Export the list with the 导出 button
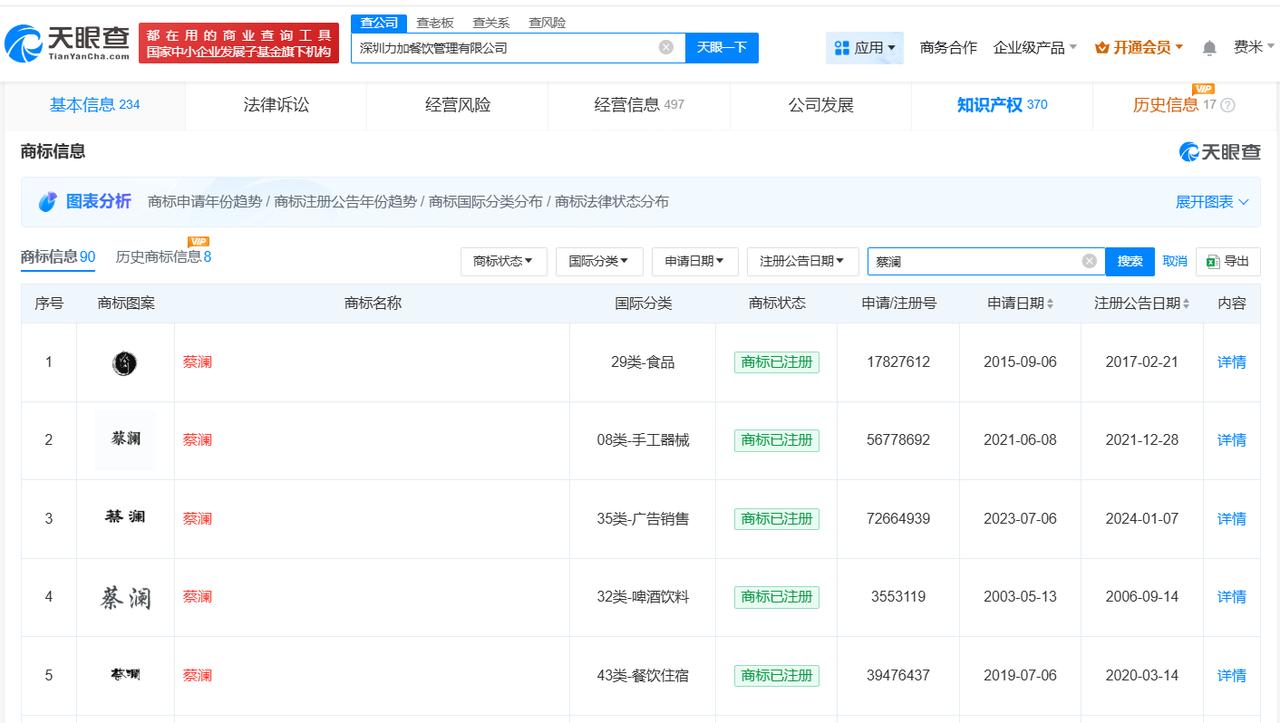The width and height of the screenshot is (1280, 723). pos(1228,261)
